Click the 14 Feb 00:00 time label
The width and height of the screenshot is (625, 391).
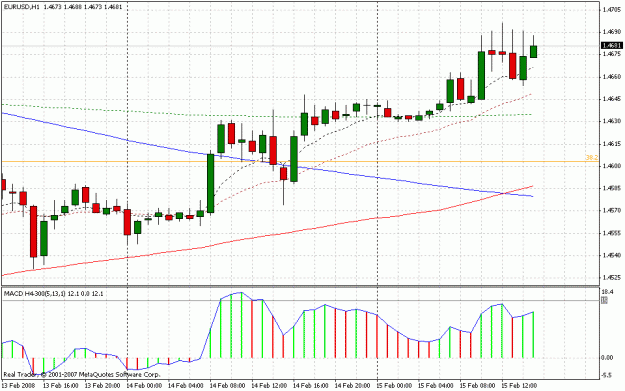point(144,386)
